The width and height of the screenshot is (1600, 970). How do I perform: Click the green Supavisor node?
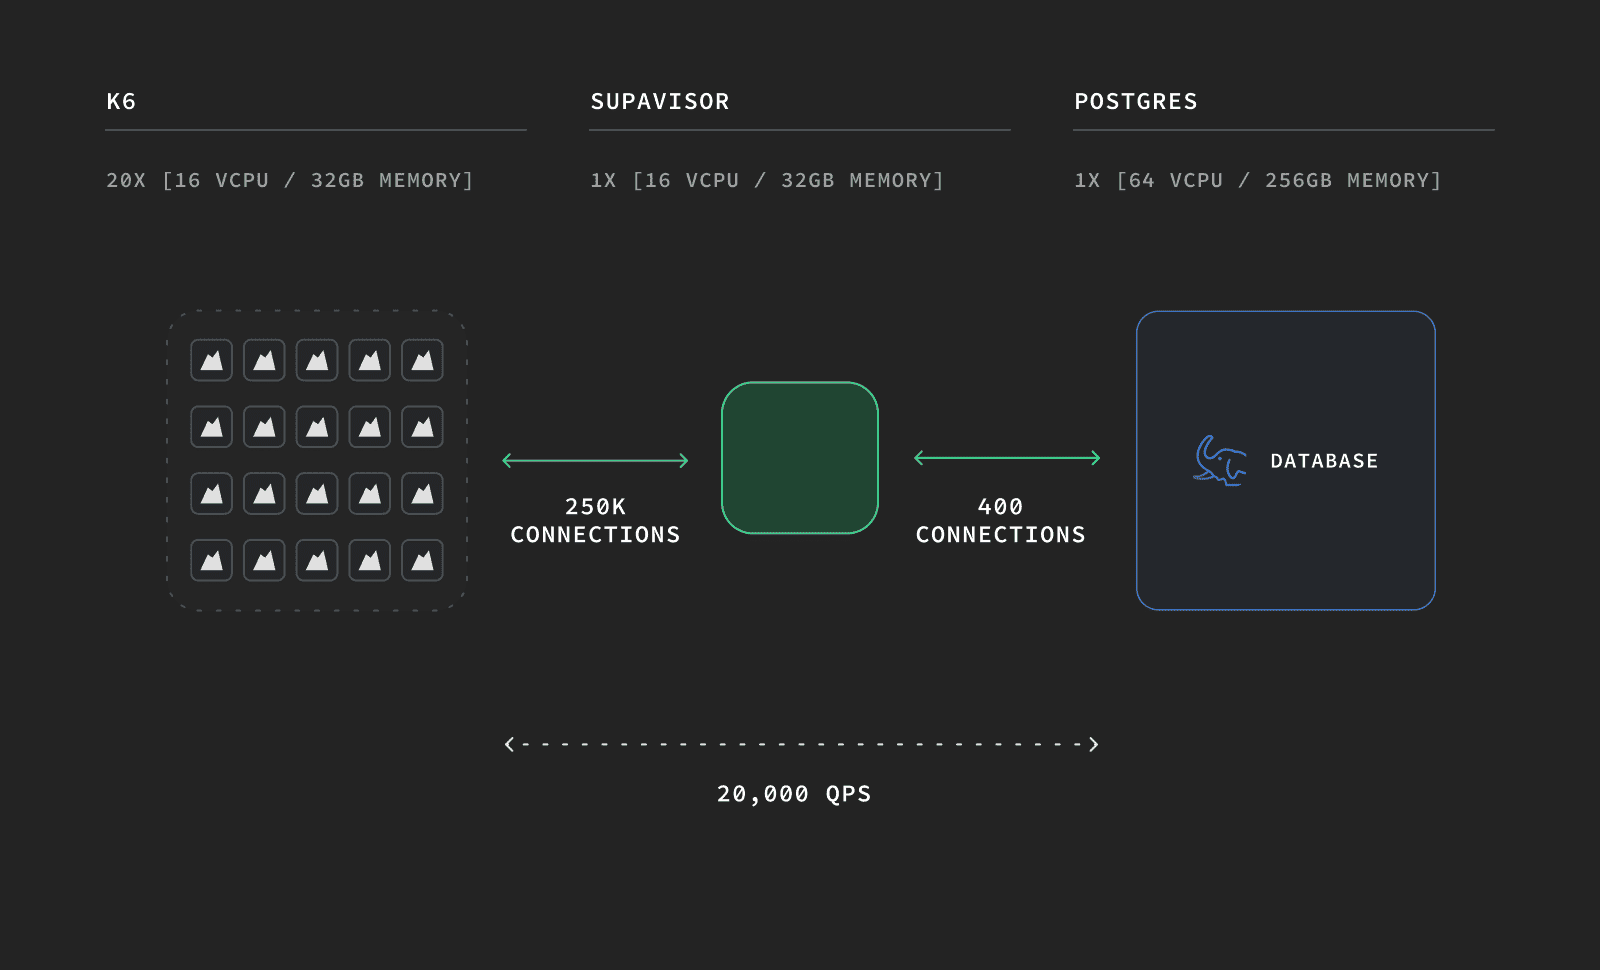pos(799,458)
